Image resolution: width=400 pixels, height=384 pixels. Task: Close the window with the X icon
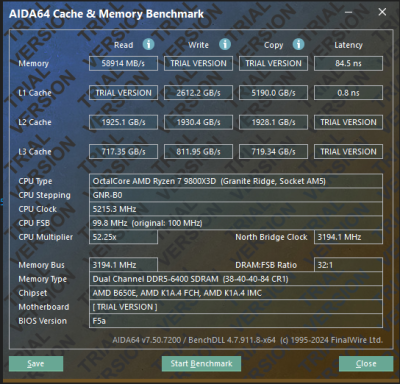tap(382, 12)
